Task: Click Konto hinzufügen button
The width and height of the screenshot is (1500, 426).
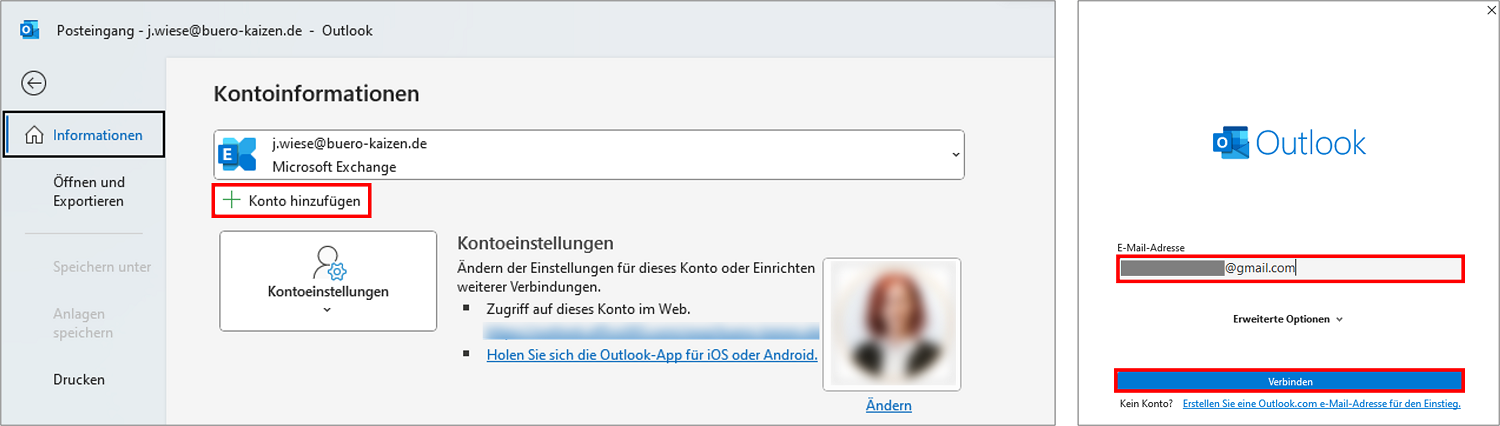Action: [292, 201]
